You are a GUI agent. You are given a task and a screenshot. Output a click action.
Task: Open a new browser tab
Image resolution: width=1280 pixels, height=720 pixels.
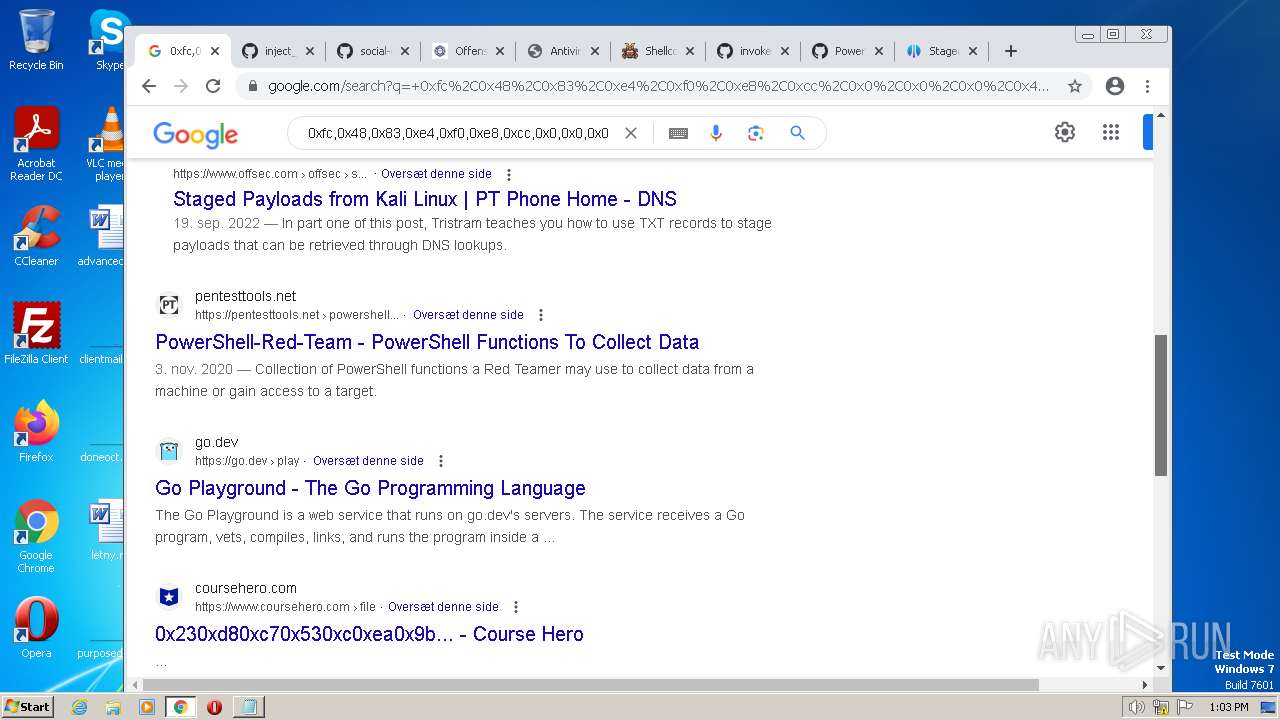point(1011,51)
